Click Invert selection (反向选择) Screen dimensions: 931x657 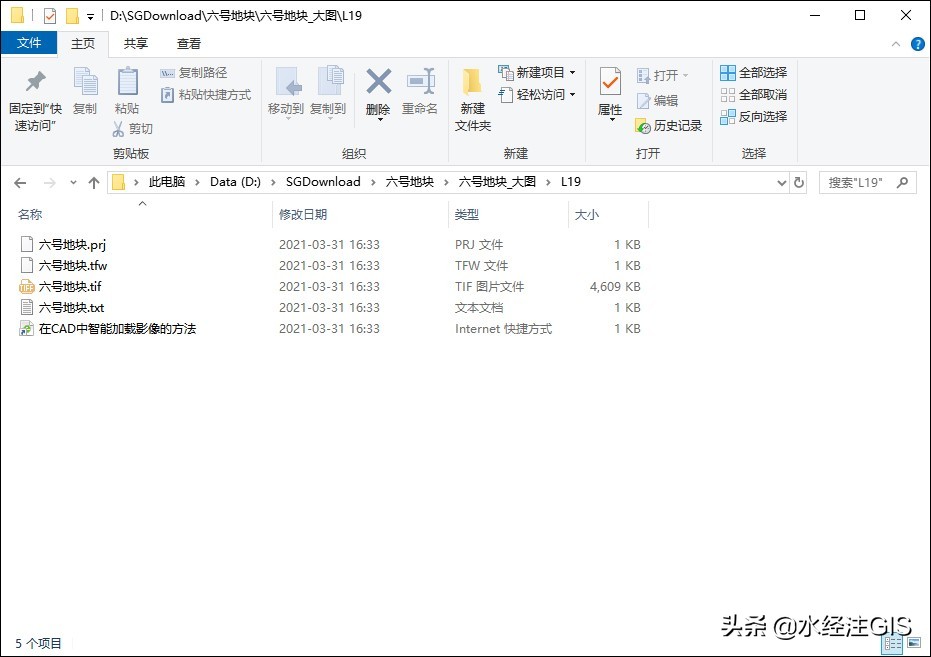tap(753, 116)
